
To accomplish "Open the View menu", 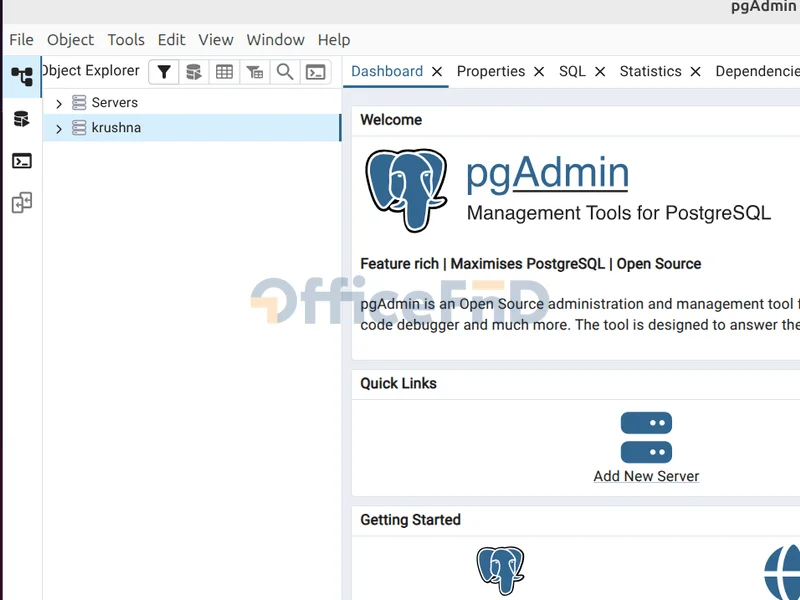I will 216,40.
